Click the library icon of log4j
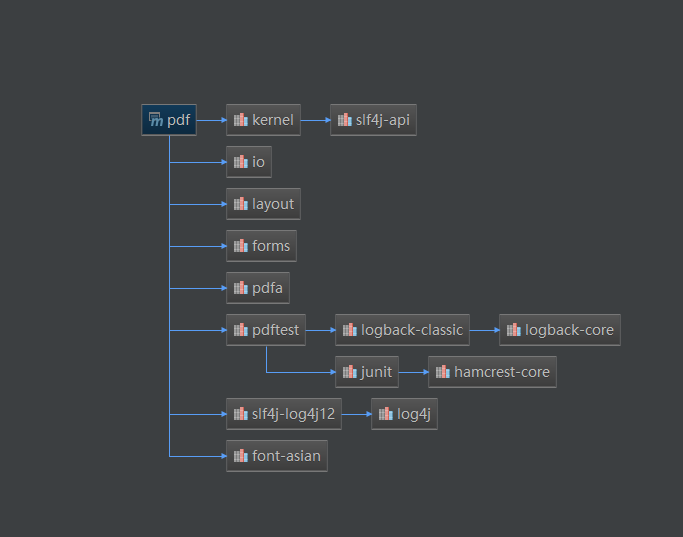 click(385, 414)
